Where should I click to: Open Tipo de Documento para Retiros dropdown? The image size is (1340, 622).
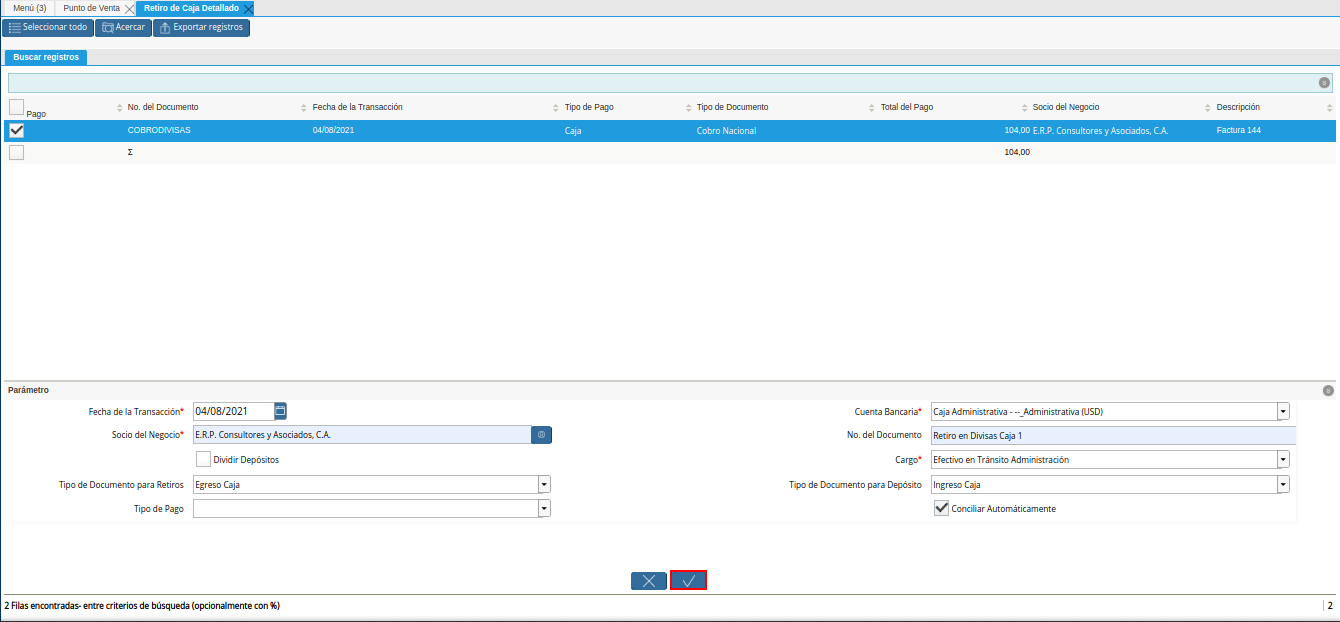[544, 484]
